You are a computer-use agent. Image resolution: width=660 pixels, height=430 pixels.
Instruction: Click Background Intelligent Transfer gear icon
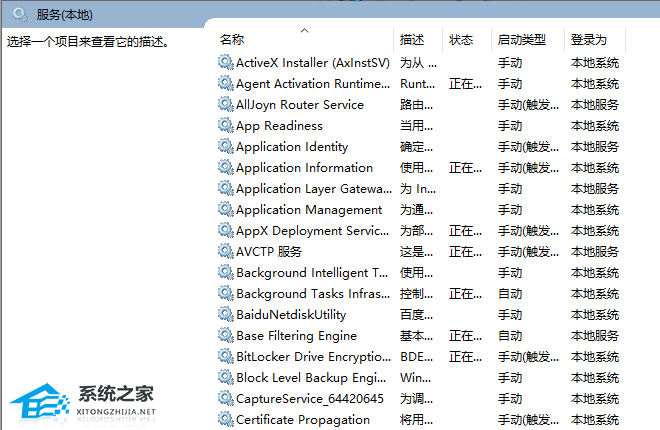point(226,273)
